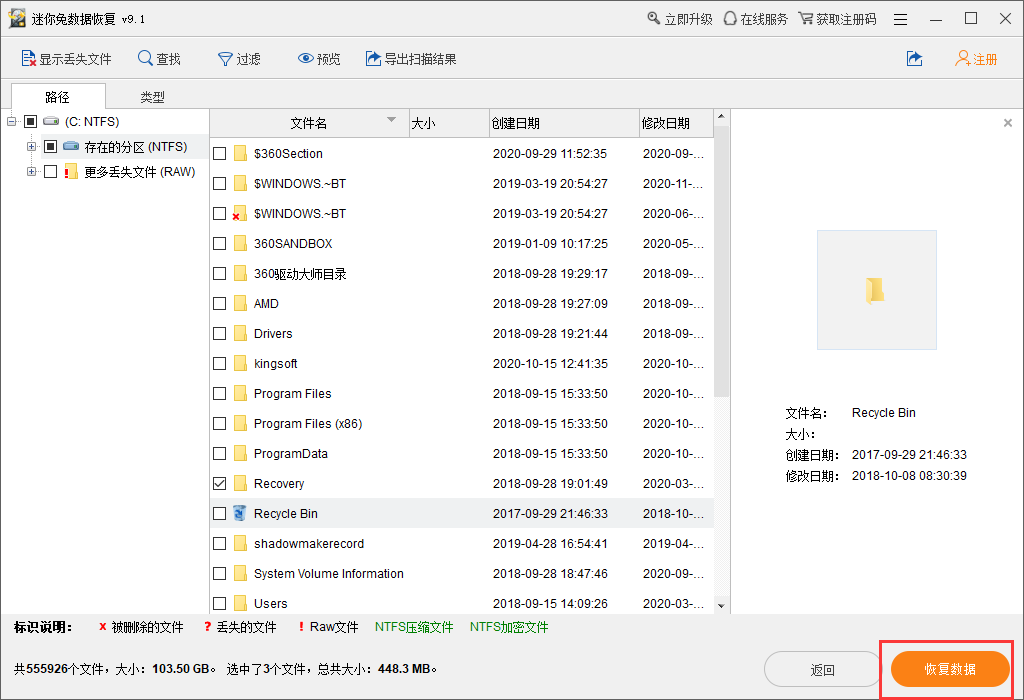
Task: Check the 360SANDBOX checkbox
Action: click(x=220, y=244)
